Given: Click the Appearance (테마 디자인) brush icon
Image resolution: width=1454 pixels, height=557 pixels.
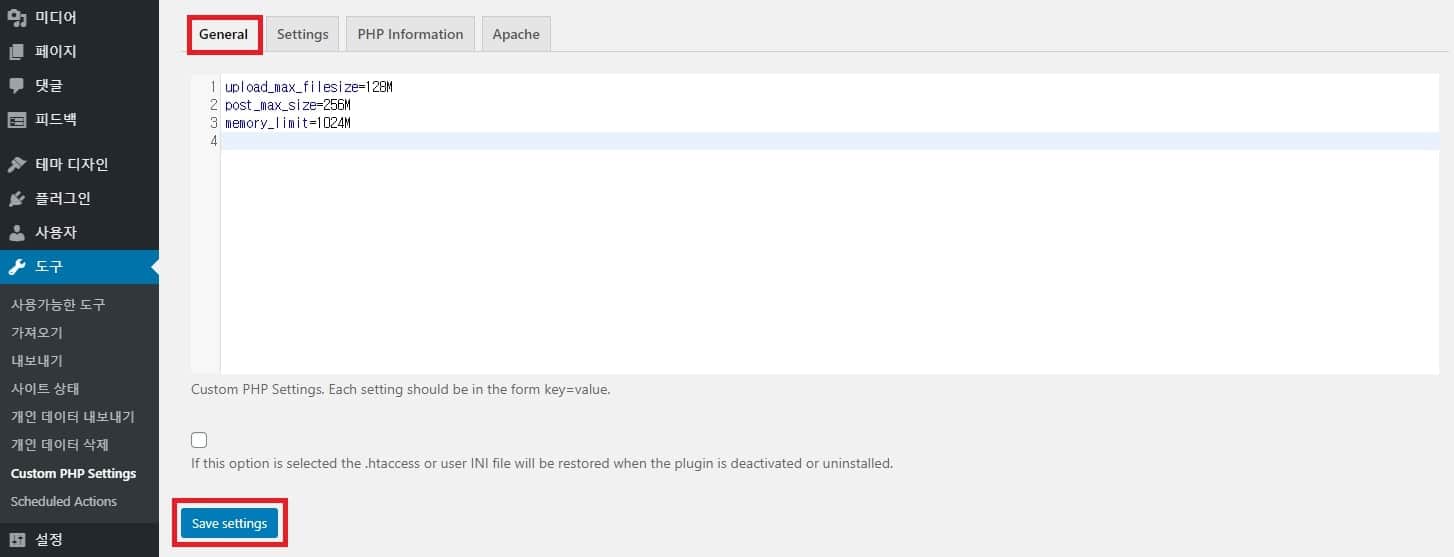Looking at the screenshot, I should coord(17,164).
